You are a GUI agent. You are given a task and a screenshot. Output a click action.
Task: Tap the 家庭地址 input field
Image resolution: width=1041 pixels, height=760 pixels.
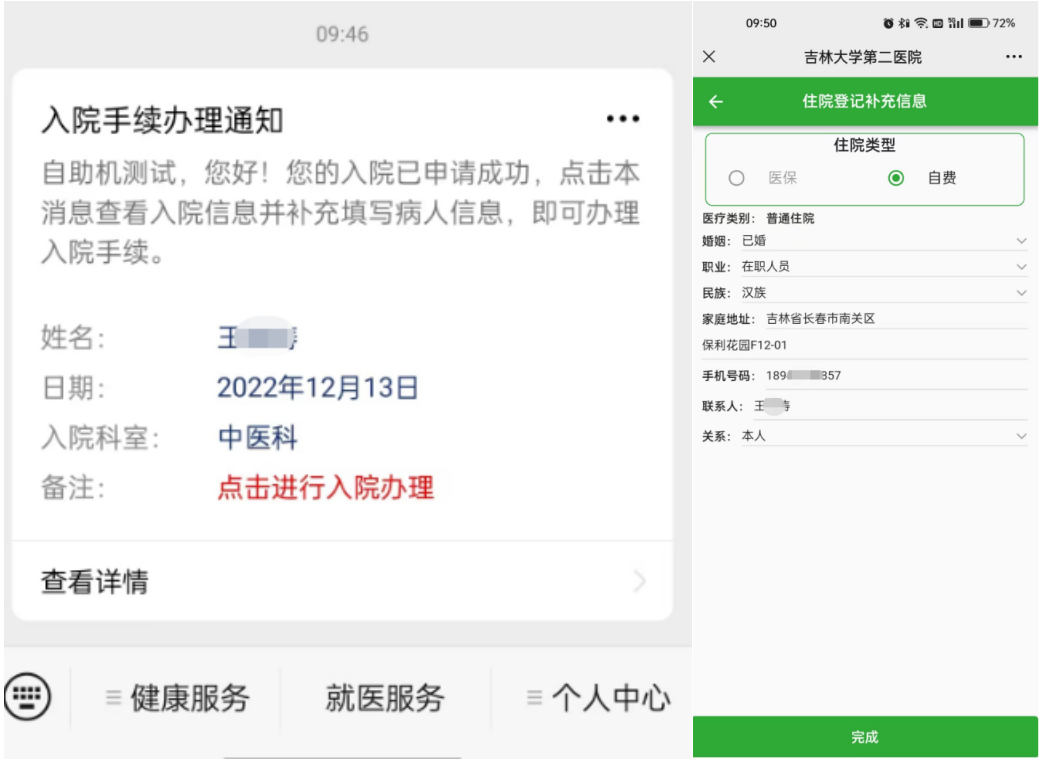[x=896, y=319]
